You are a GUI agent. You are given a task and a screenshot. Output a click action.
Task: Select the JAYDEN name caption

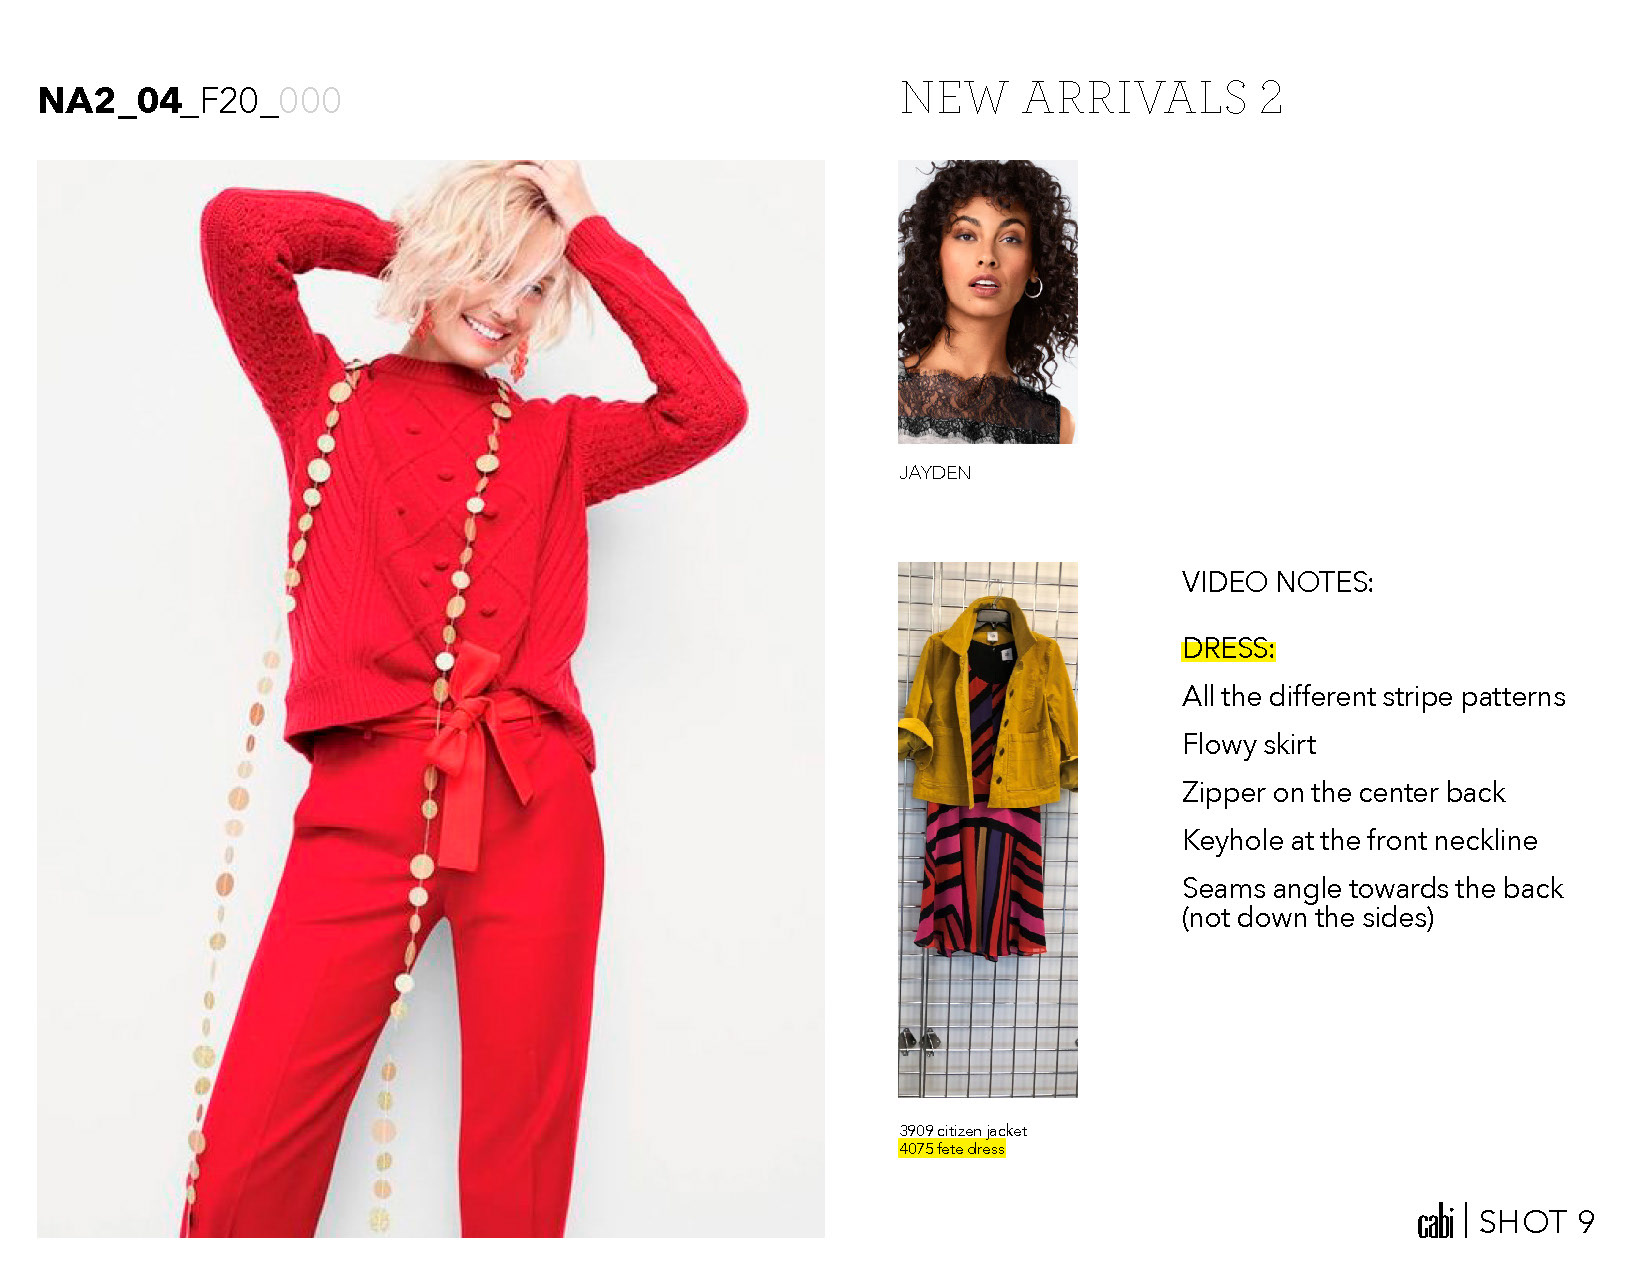coord(934,472)
